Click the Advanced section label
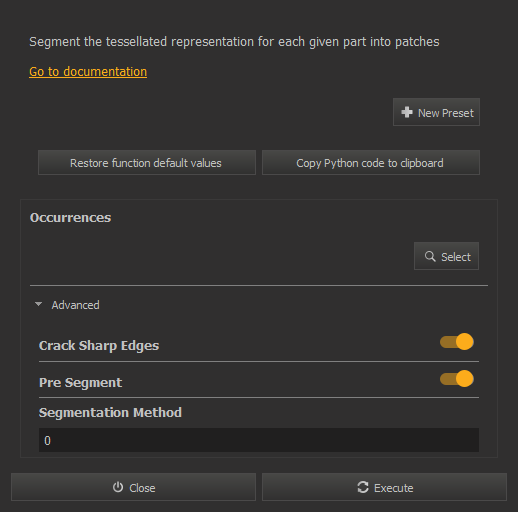 [x=75, y=305]
